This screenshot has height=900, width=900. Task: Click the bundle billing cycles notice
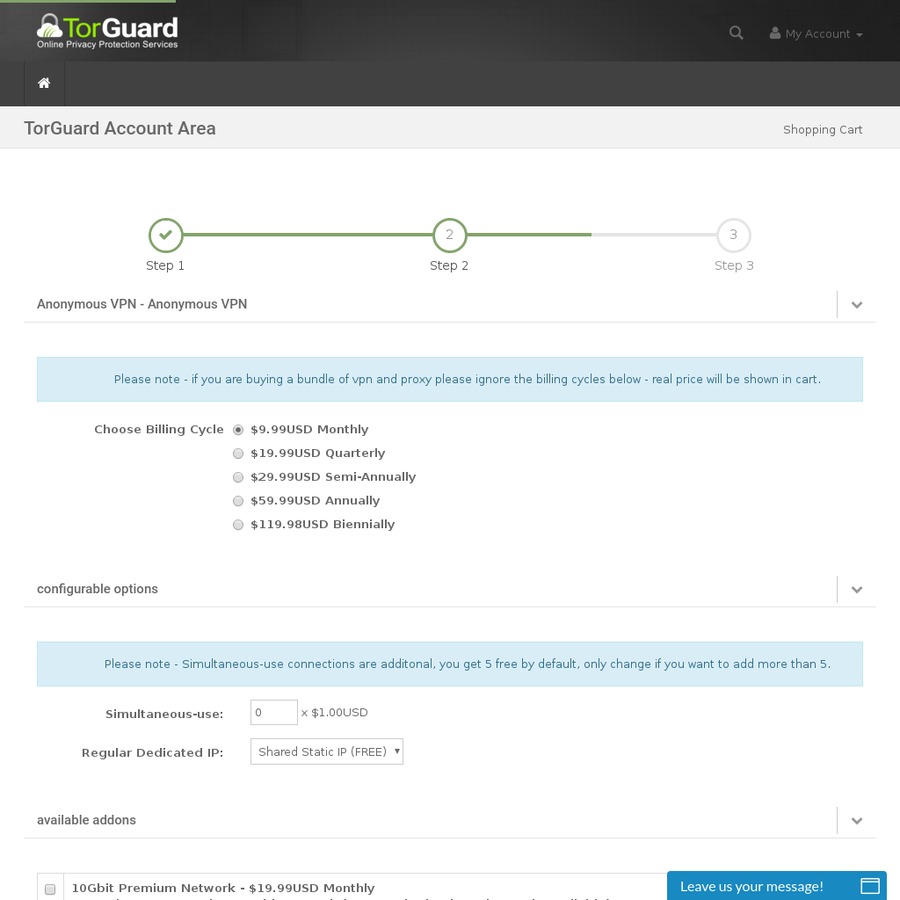tap(449, 379)
